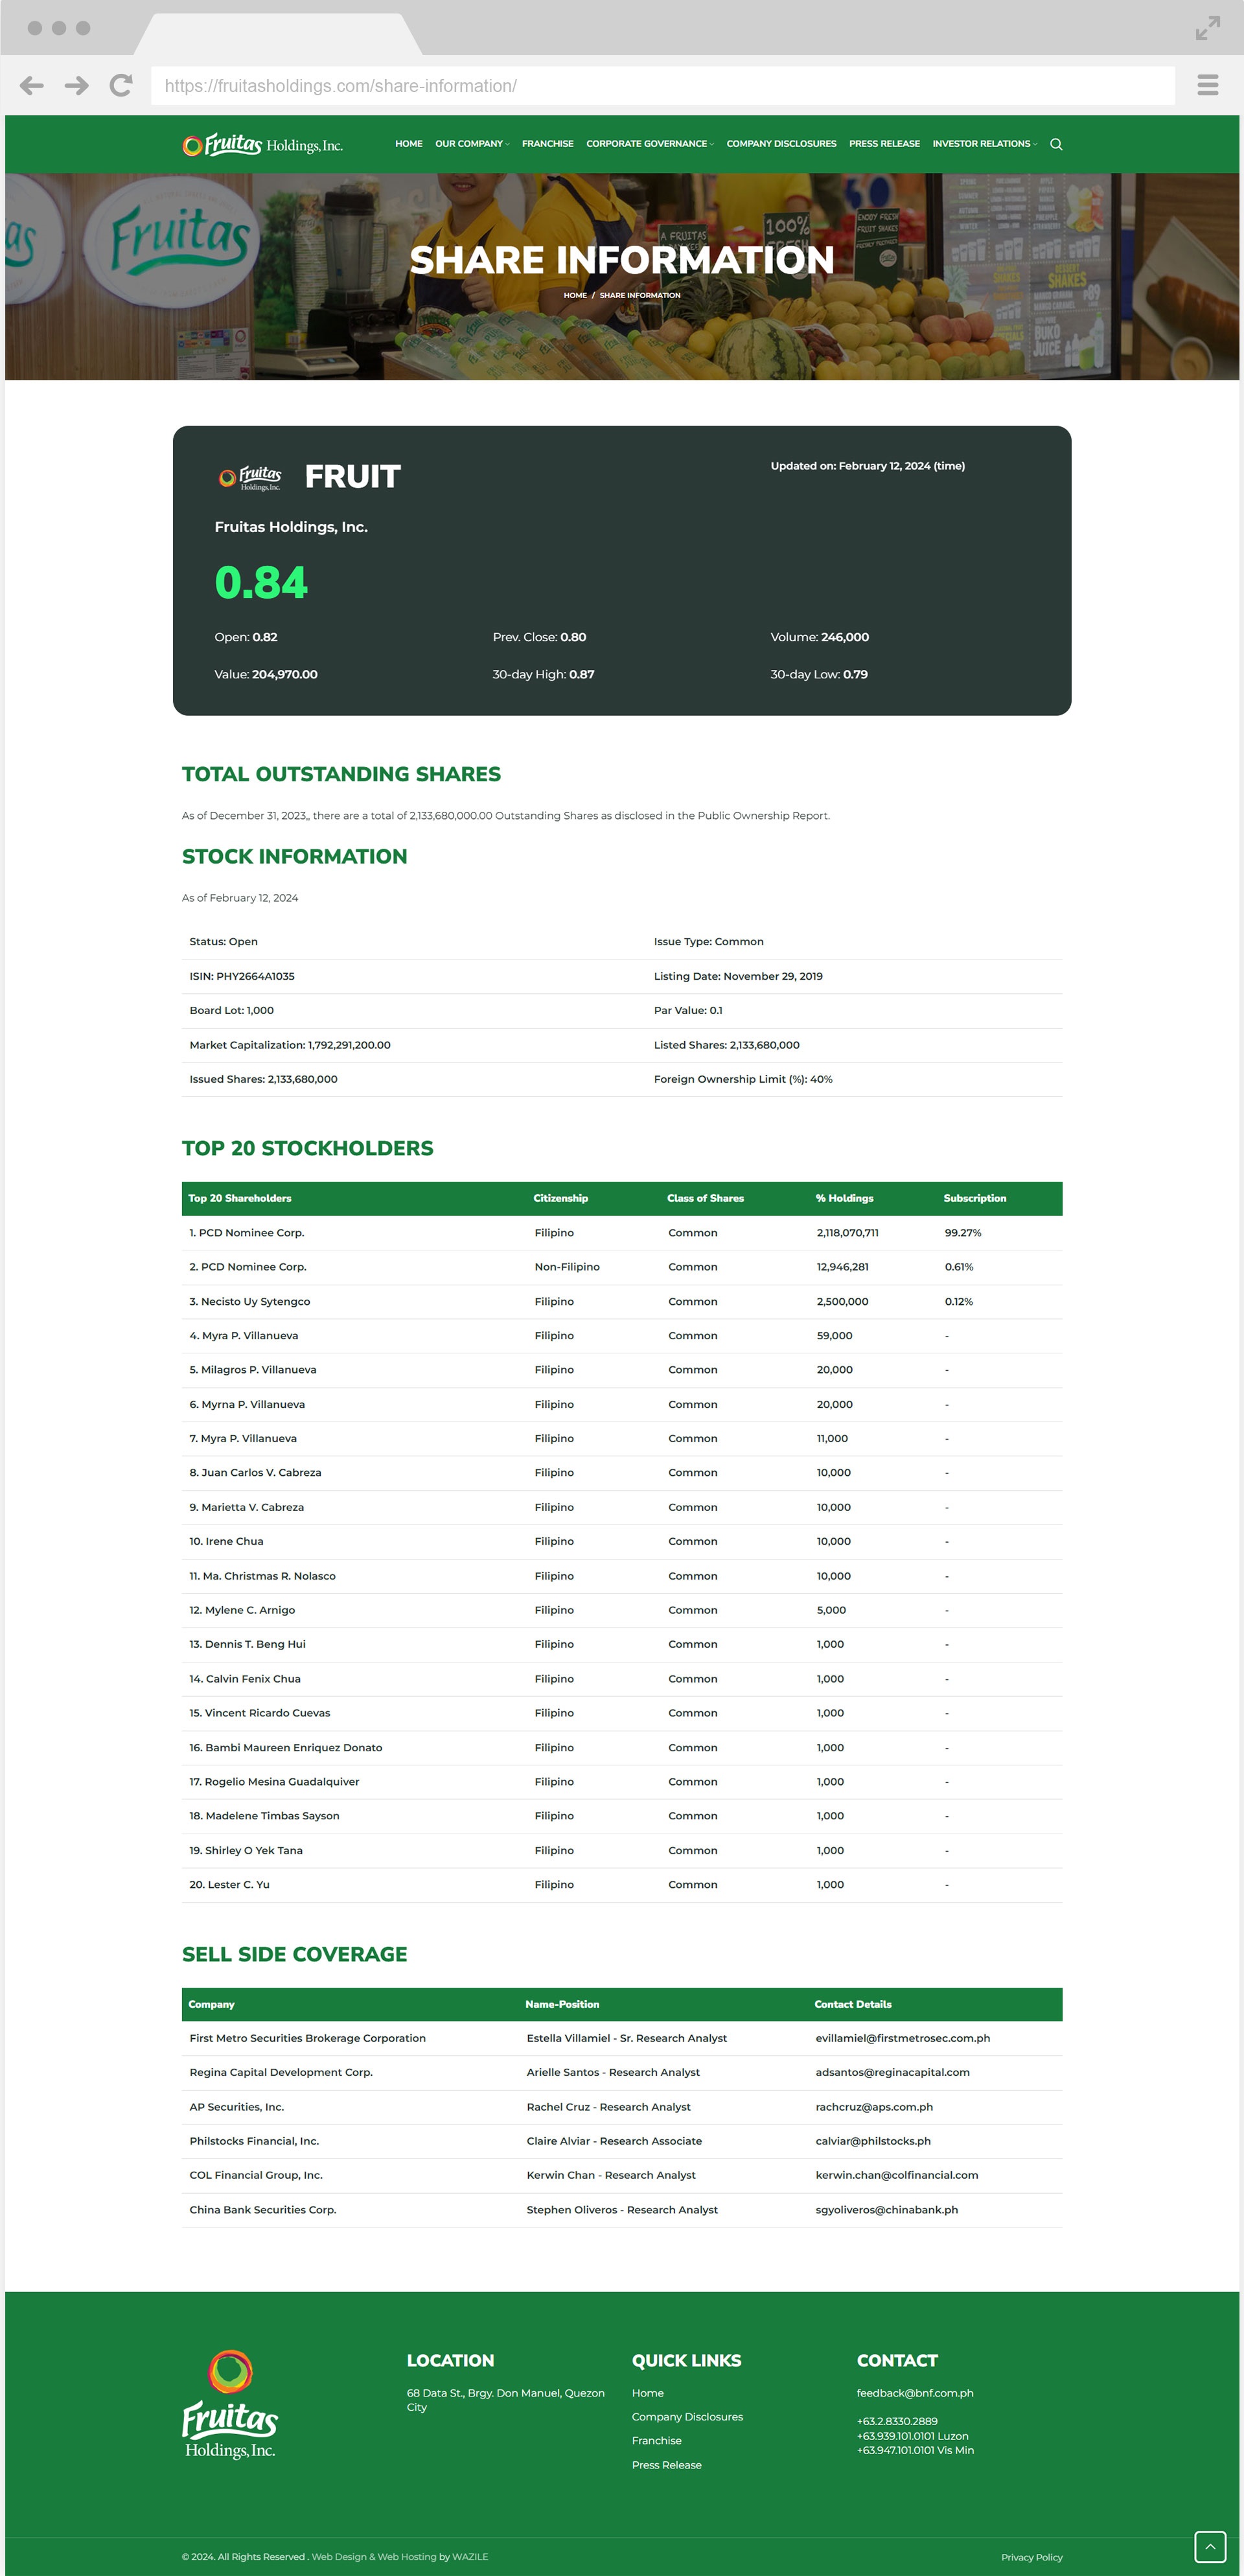Click the 99.27% subscription value
1244x2576 pixels.
[x=963, y=1233]
